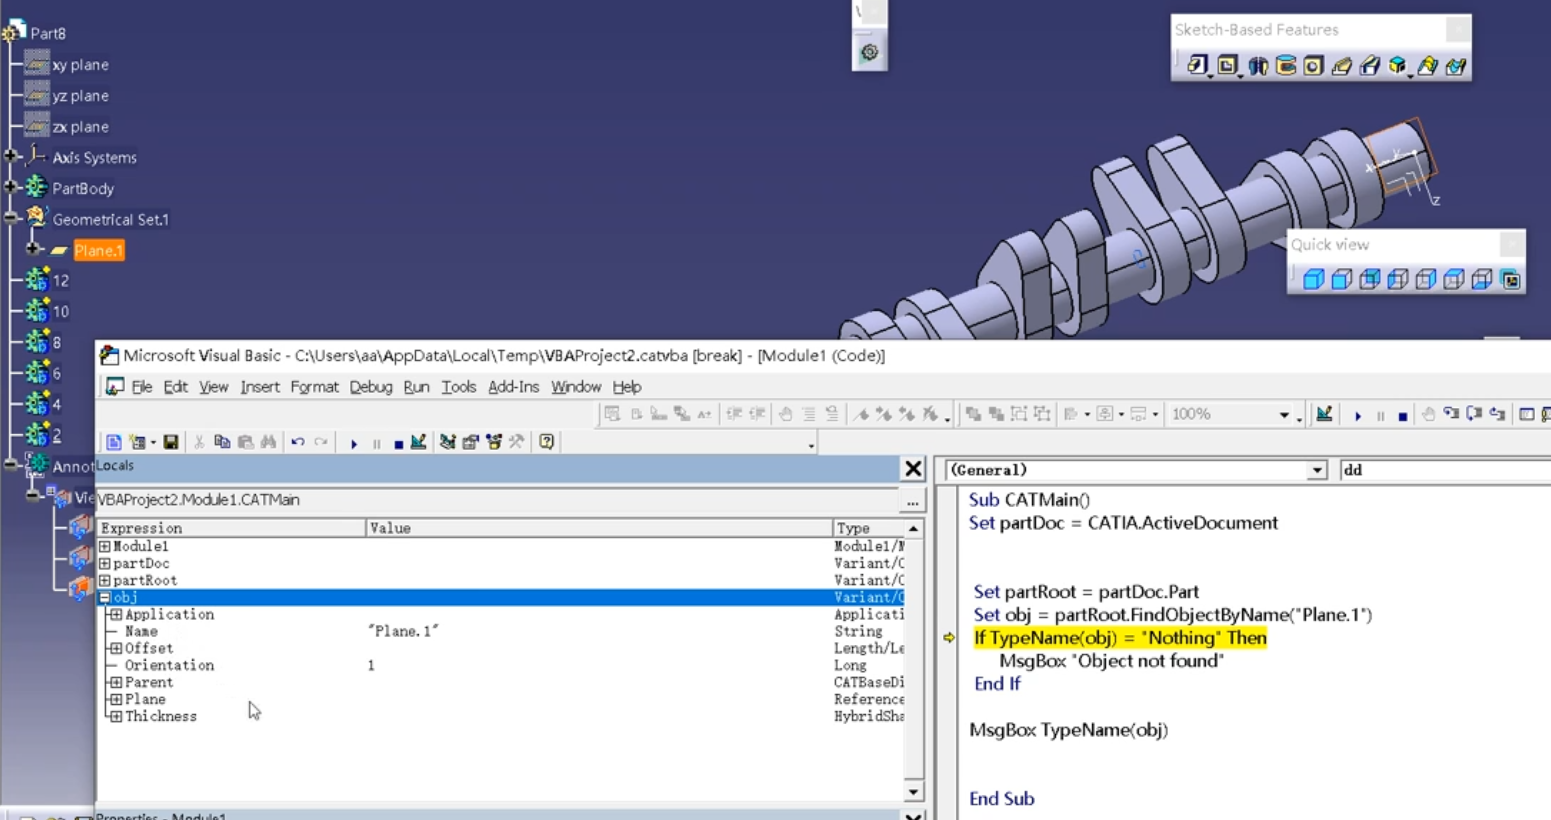Image resolution: width=1551 pixels, height=820 pixels.
Task: Open the (General) object dropdown
Action: click(x=1317, y=470)
